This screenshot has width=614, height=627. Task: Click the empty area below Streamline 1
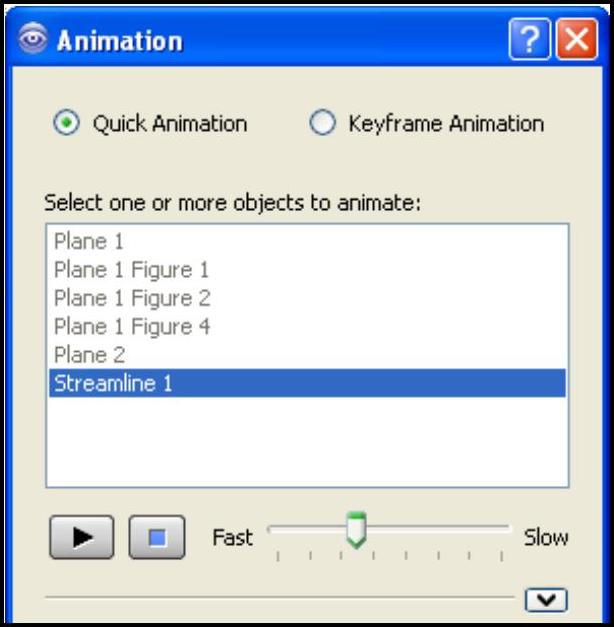[306, 440]
